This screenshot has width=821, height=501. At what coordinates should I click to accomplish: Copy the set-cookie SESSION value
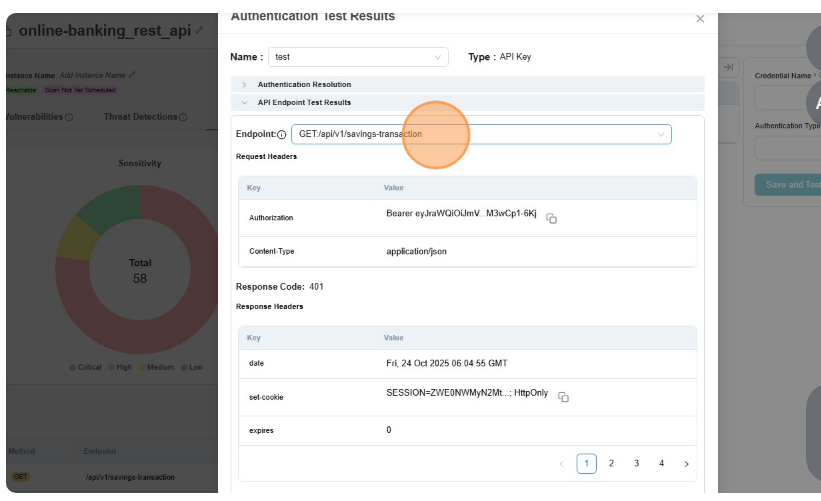point(563,397)
